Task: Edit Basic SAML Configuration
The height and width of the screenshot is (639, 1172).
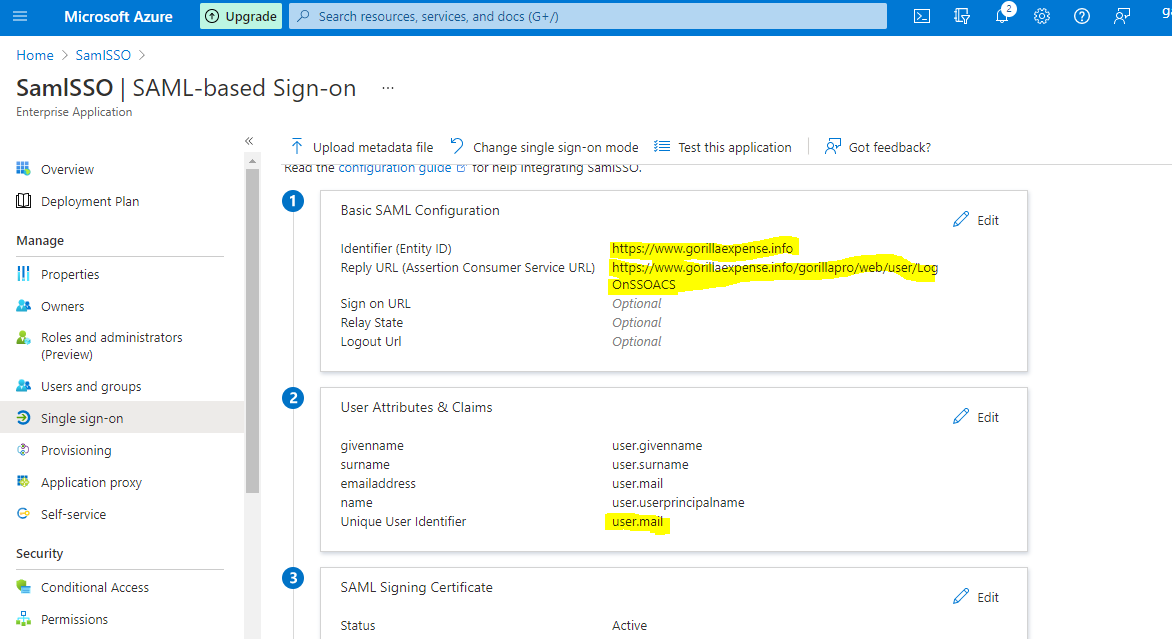Action: (x=976, y=220)
